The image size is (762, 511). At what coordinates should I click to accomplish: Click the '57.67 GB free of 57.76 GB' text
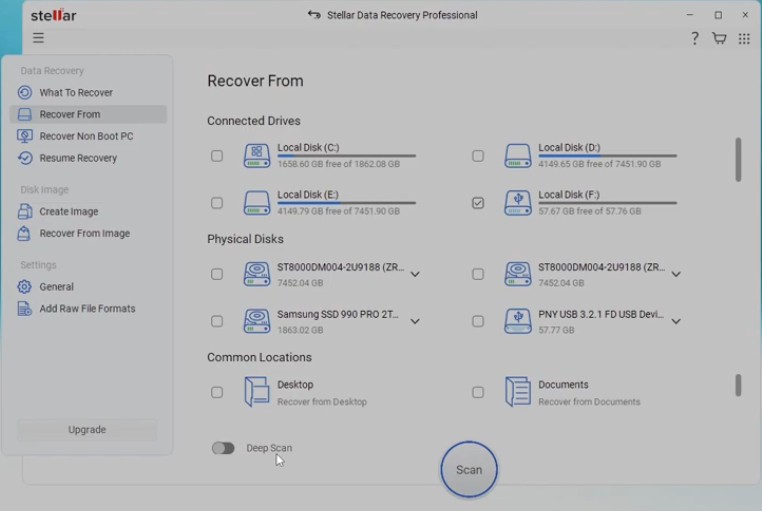click(589, 211)
